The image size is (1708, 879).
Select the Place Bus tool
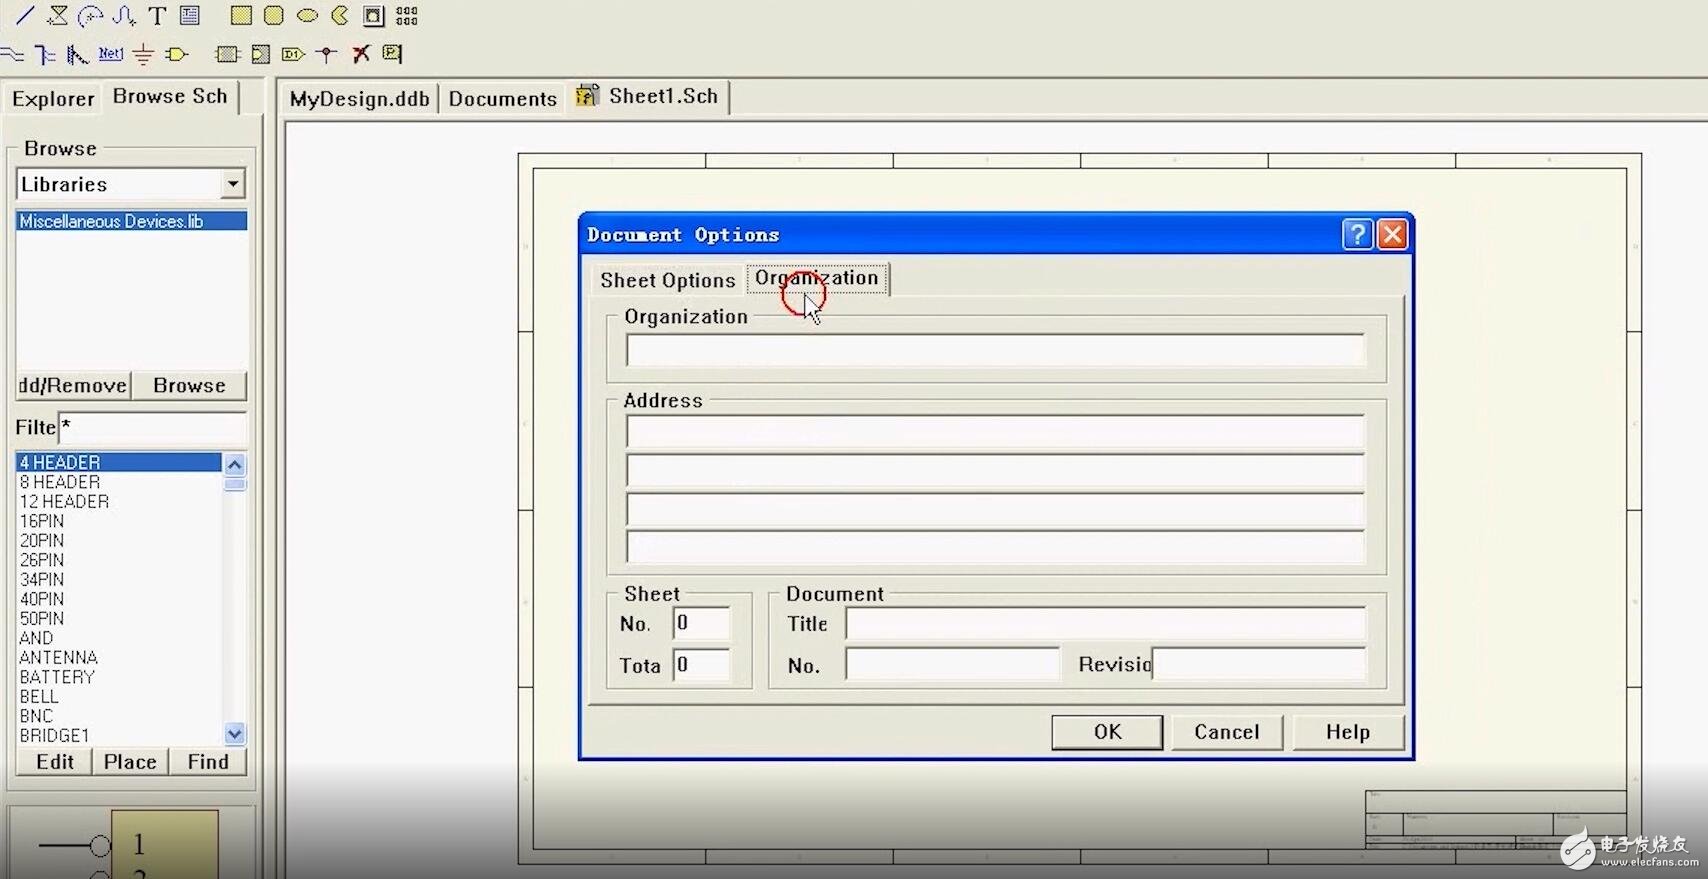[x=45, y=54]
